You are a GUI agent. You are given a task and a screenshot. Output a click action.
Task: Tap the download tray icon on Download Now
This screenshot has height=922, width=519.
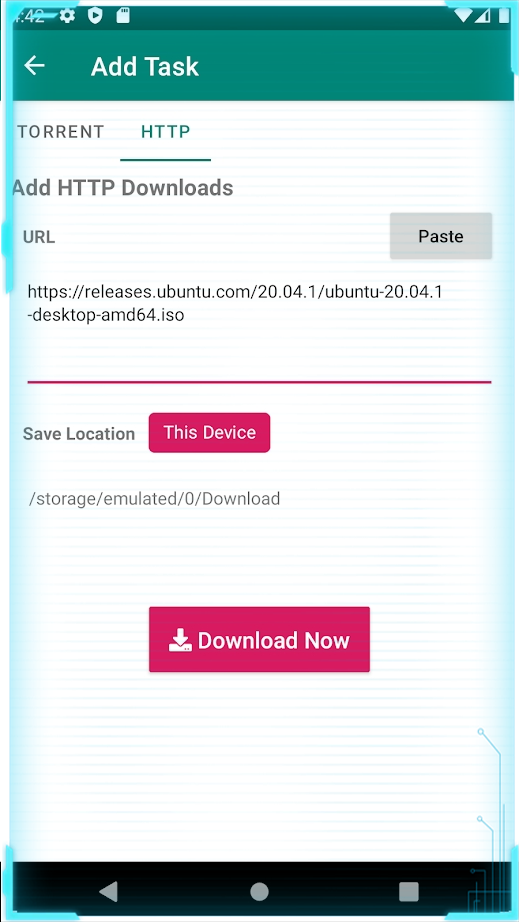tap(180, 640)
